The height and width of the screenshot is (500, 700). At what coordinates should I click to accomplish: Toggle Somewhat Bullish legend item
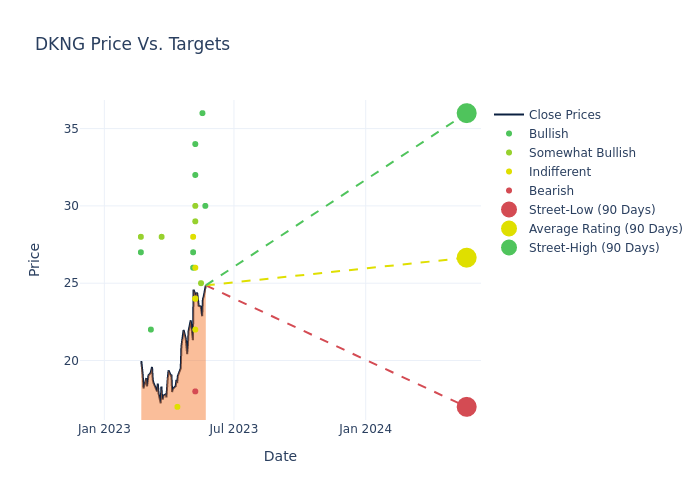[581, 153]
